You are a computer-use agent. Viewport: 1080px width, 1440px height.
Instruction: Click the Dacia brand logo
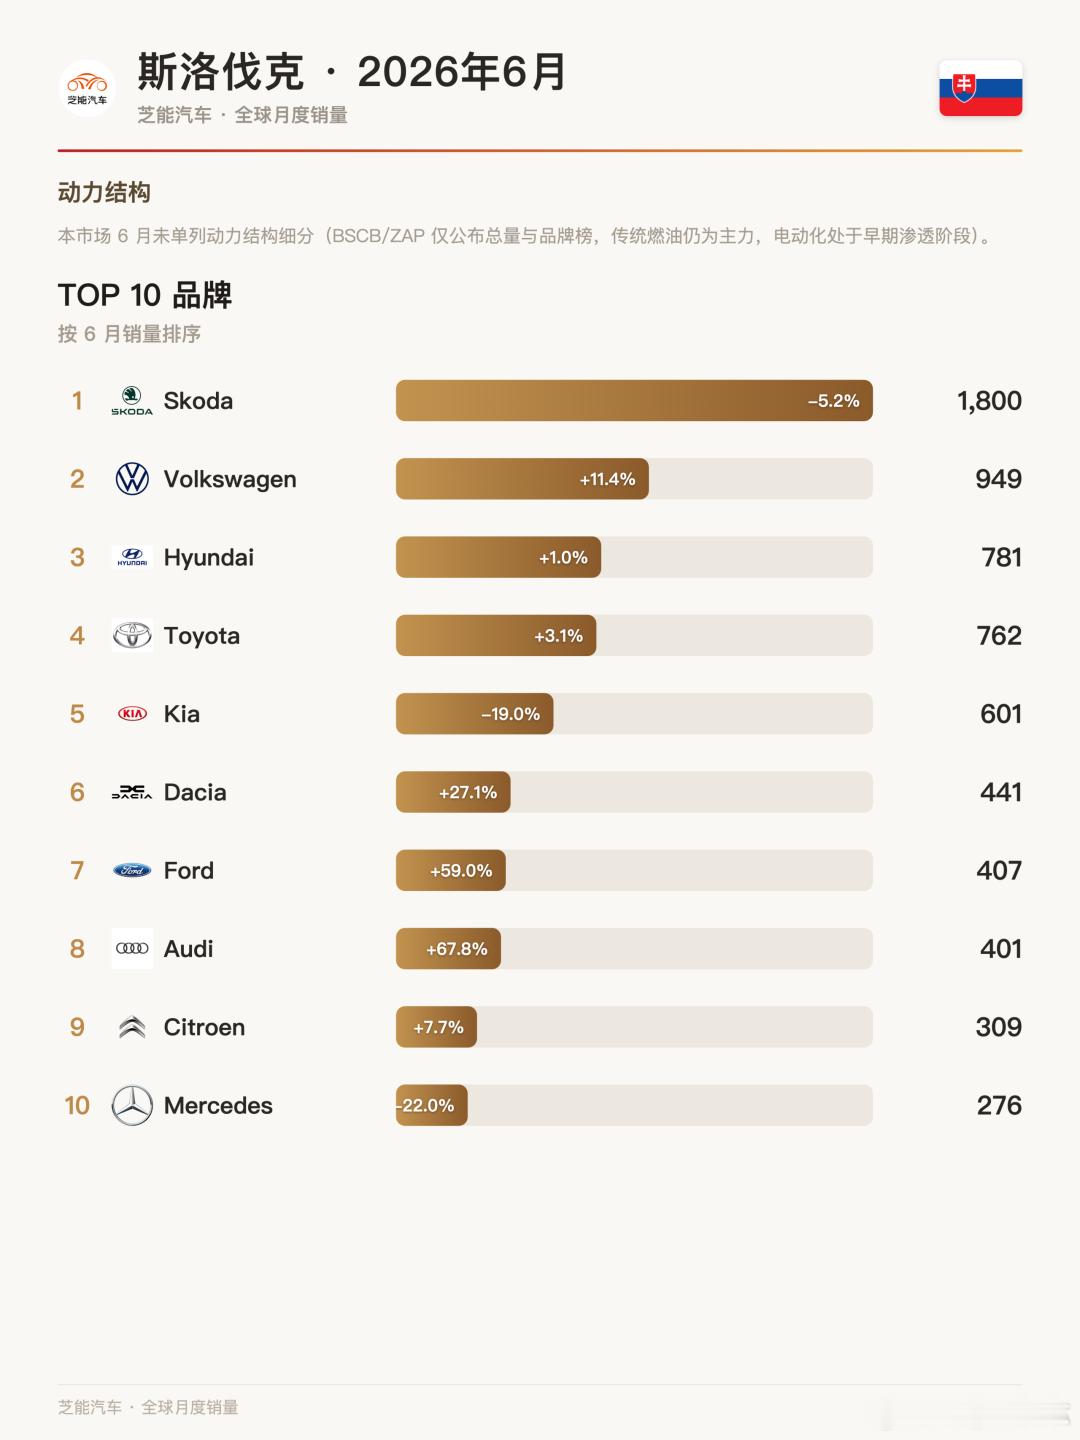click(132, 792)
